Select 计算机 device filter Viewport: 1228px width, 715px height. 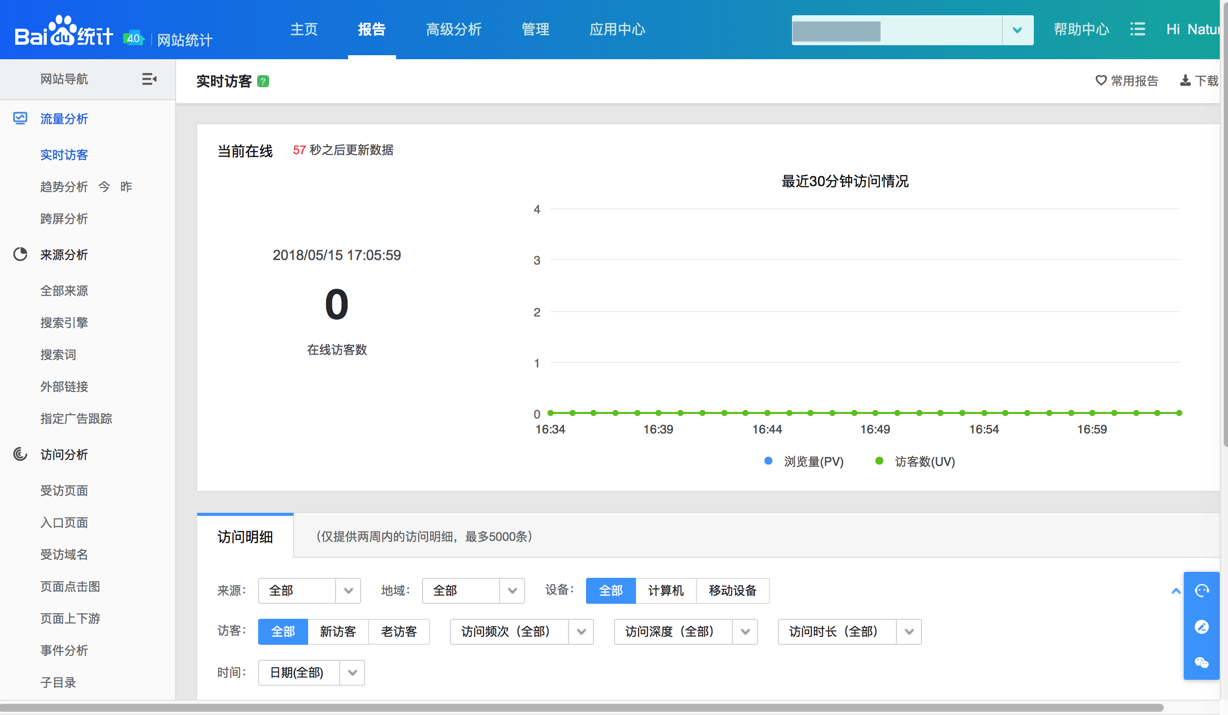pyautogui.click(x=665, y=591)
